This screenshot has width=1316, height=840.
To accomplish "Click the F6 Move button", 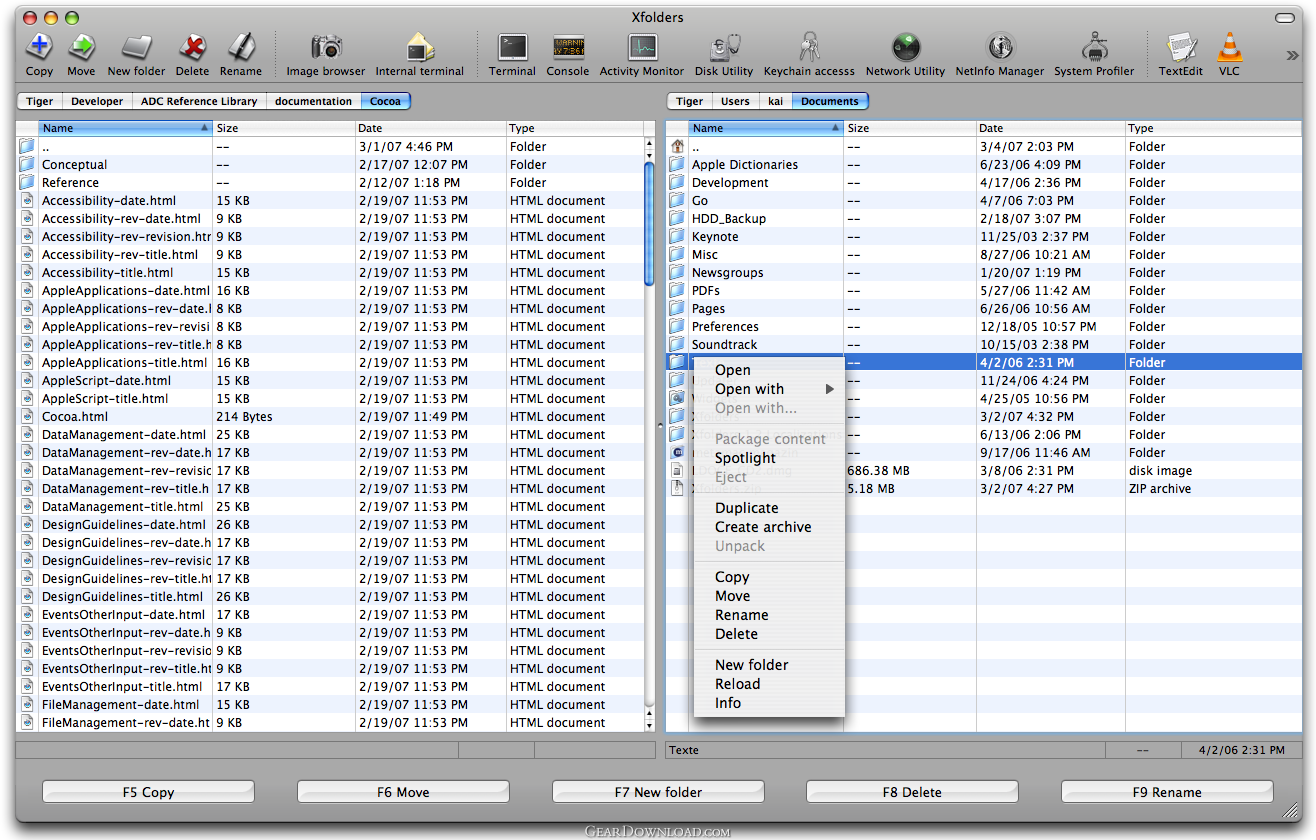I will click(403, 792).
